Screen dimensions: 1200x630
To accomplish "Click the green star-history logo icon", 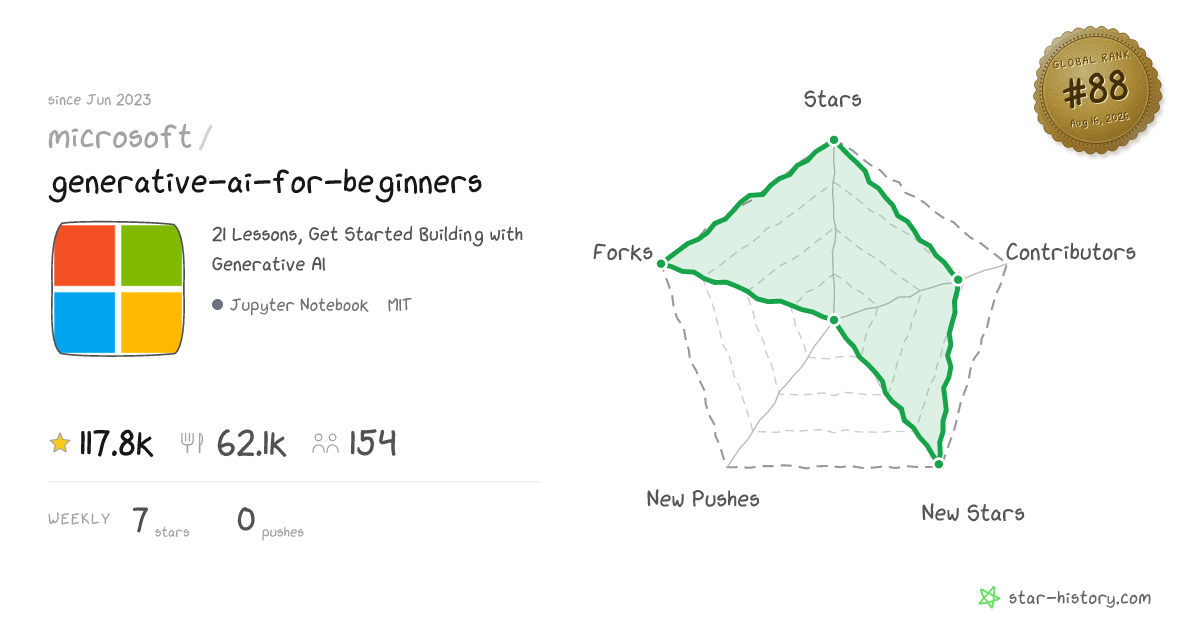I will (x=989, y=598).
